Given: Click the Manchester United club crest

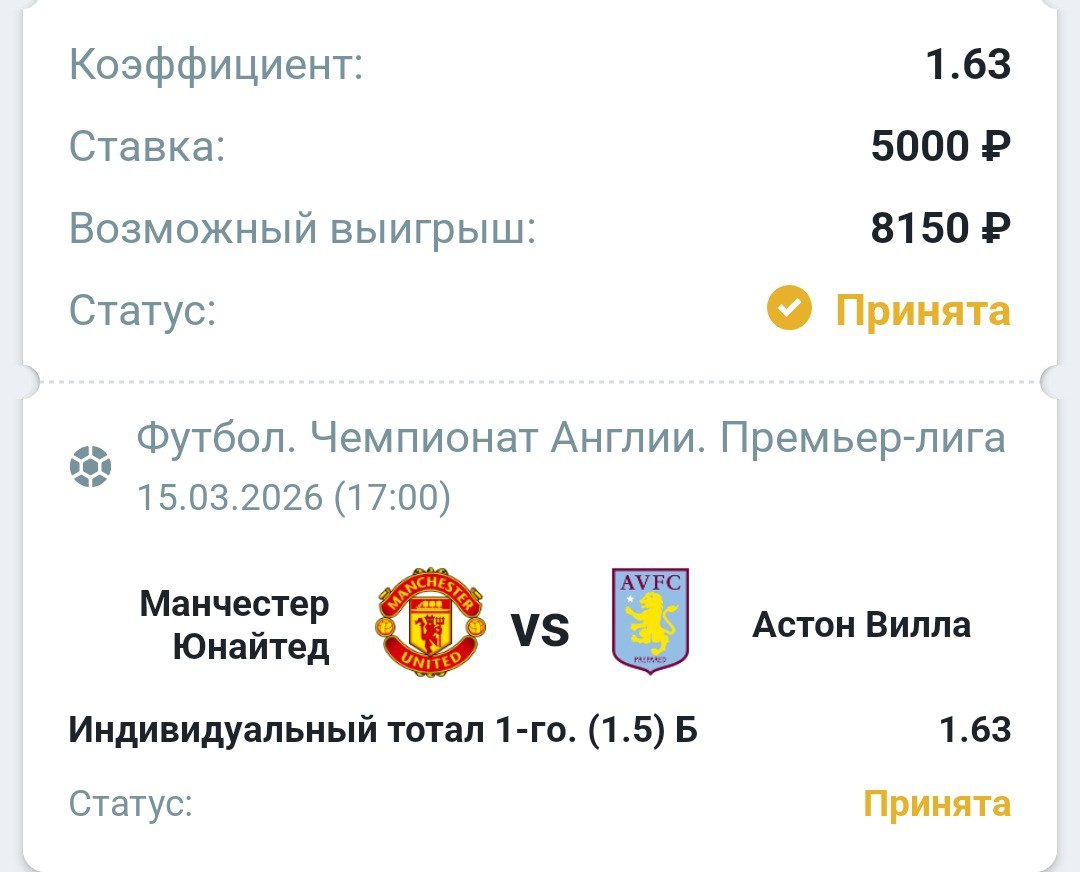Looking at the screenshot, I should [x=430, y=623].
